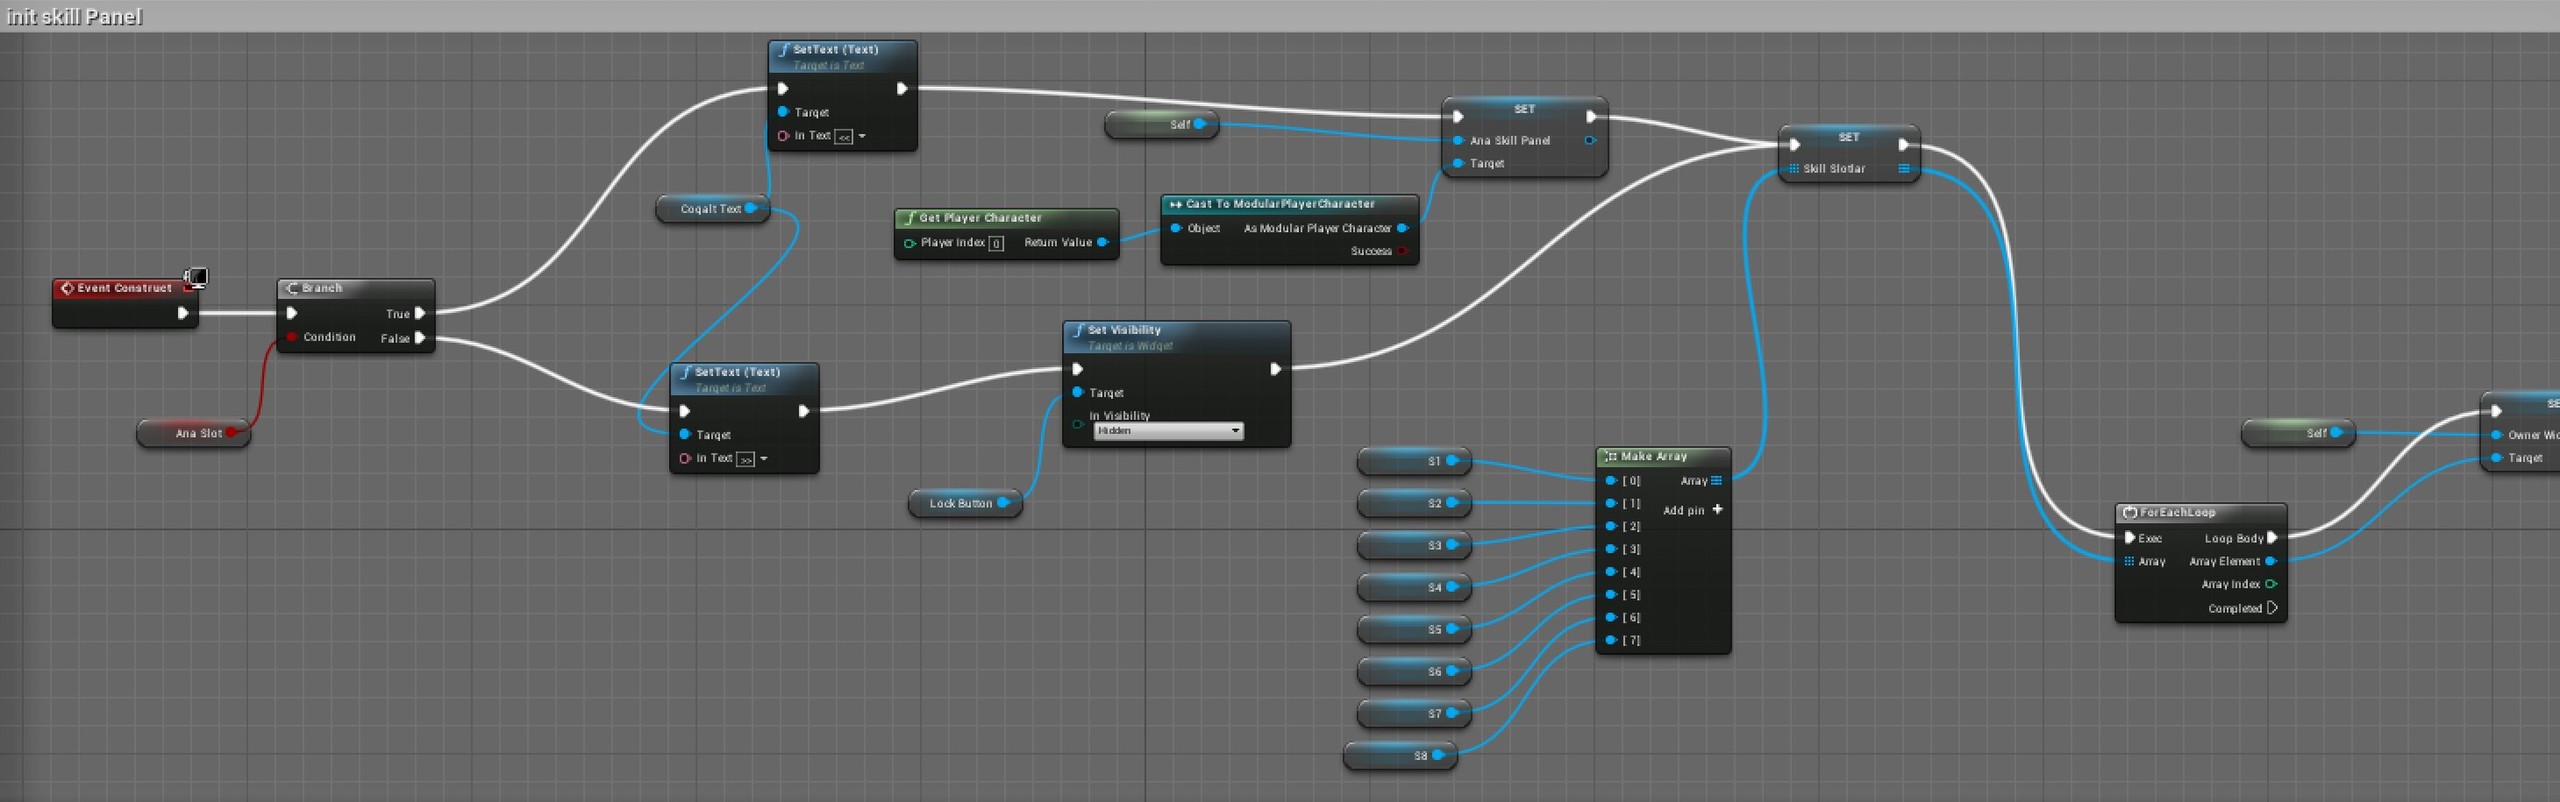Click the Lock Button variable node
Screen dimensions: 2560x802
(x=965, y=503)
